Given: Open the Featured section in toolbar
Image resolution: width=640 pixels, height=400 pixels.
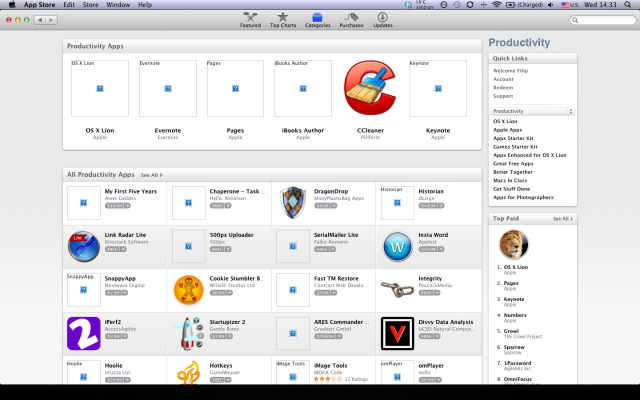Looking at the screenshot, I should (250, 20).
